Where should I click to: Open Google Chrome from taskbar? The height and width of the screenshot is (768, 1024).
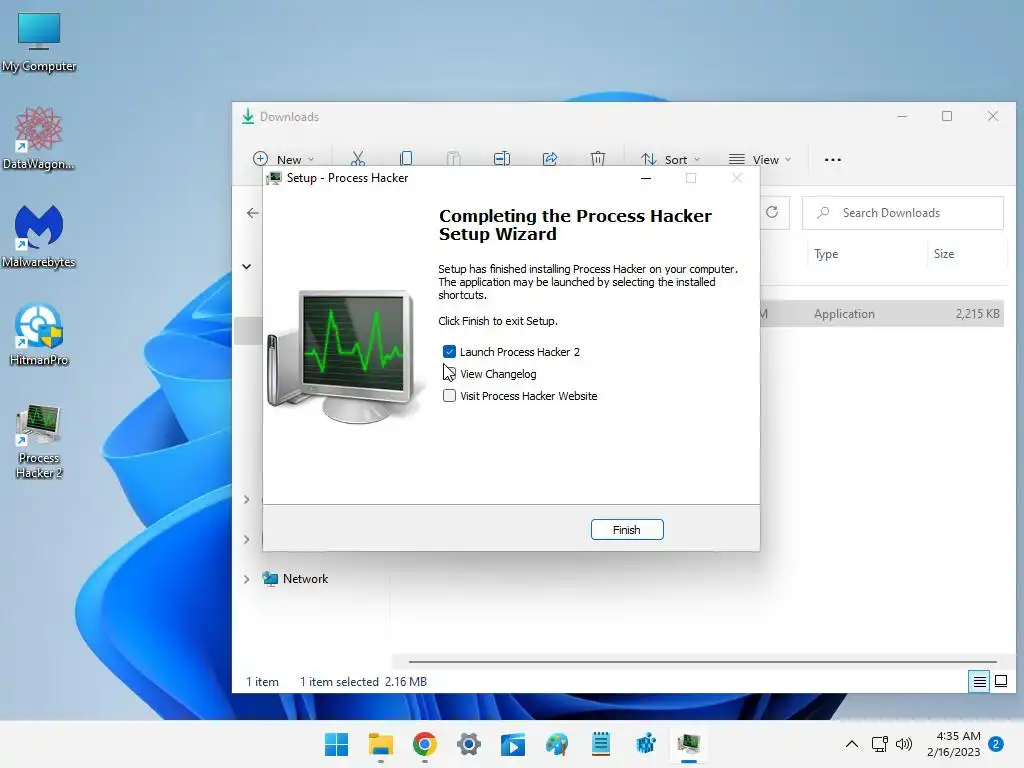424,744
